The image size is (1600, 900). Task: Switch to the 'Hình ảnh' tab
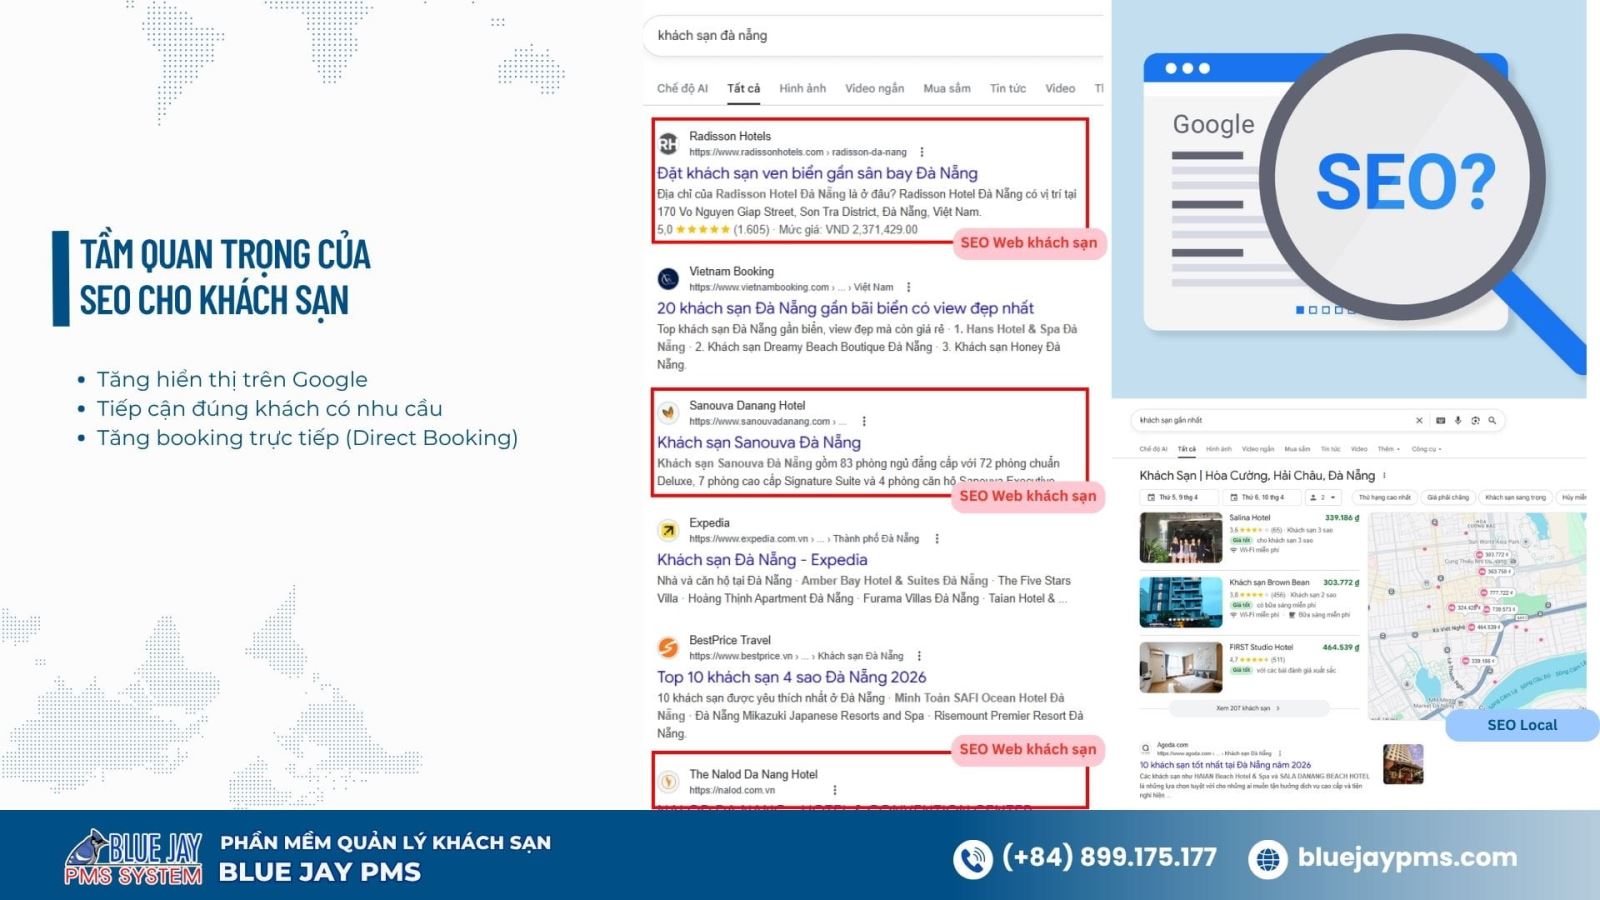(x=802, y=88)
